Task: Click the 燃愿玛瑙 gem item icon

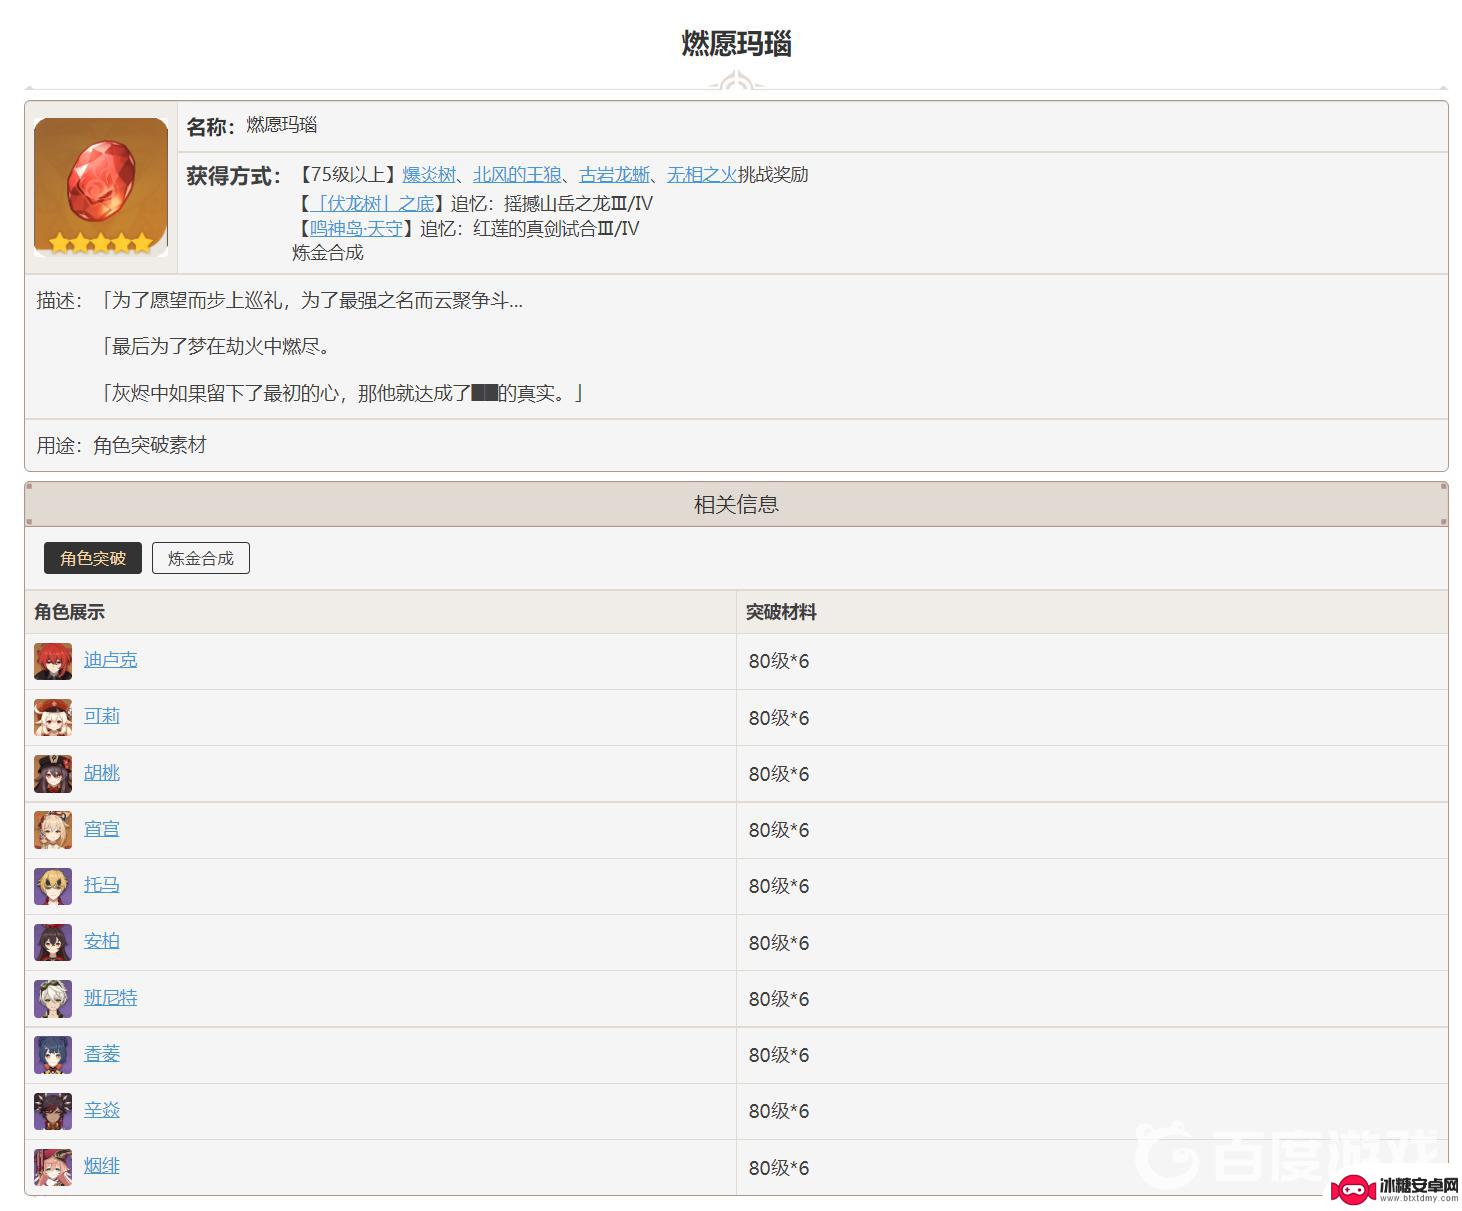Action: click(x=101, y=187)
